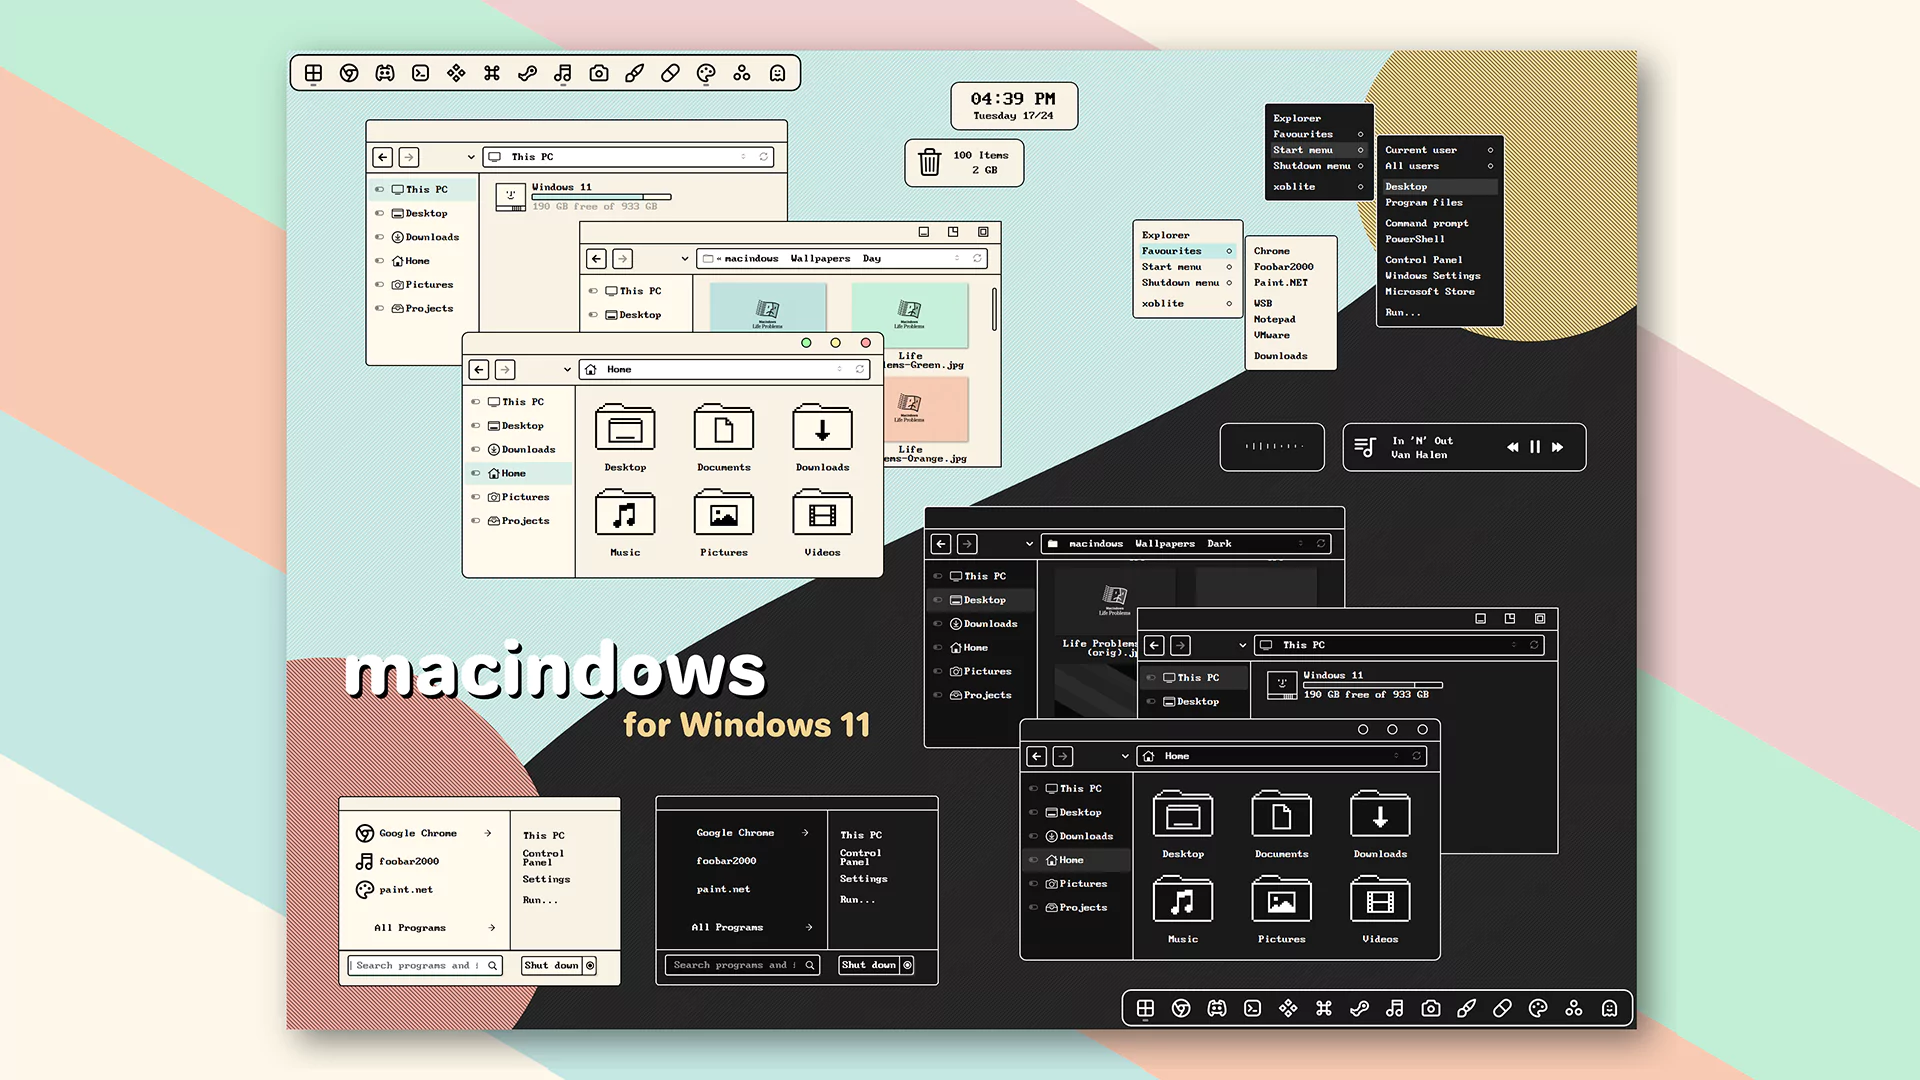Expand the address bar dropdown in the Home window
The width and height of the screenshot is (1920, 1080).
(567, 369)
